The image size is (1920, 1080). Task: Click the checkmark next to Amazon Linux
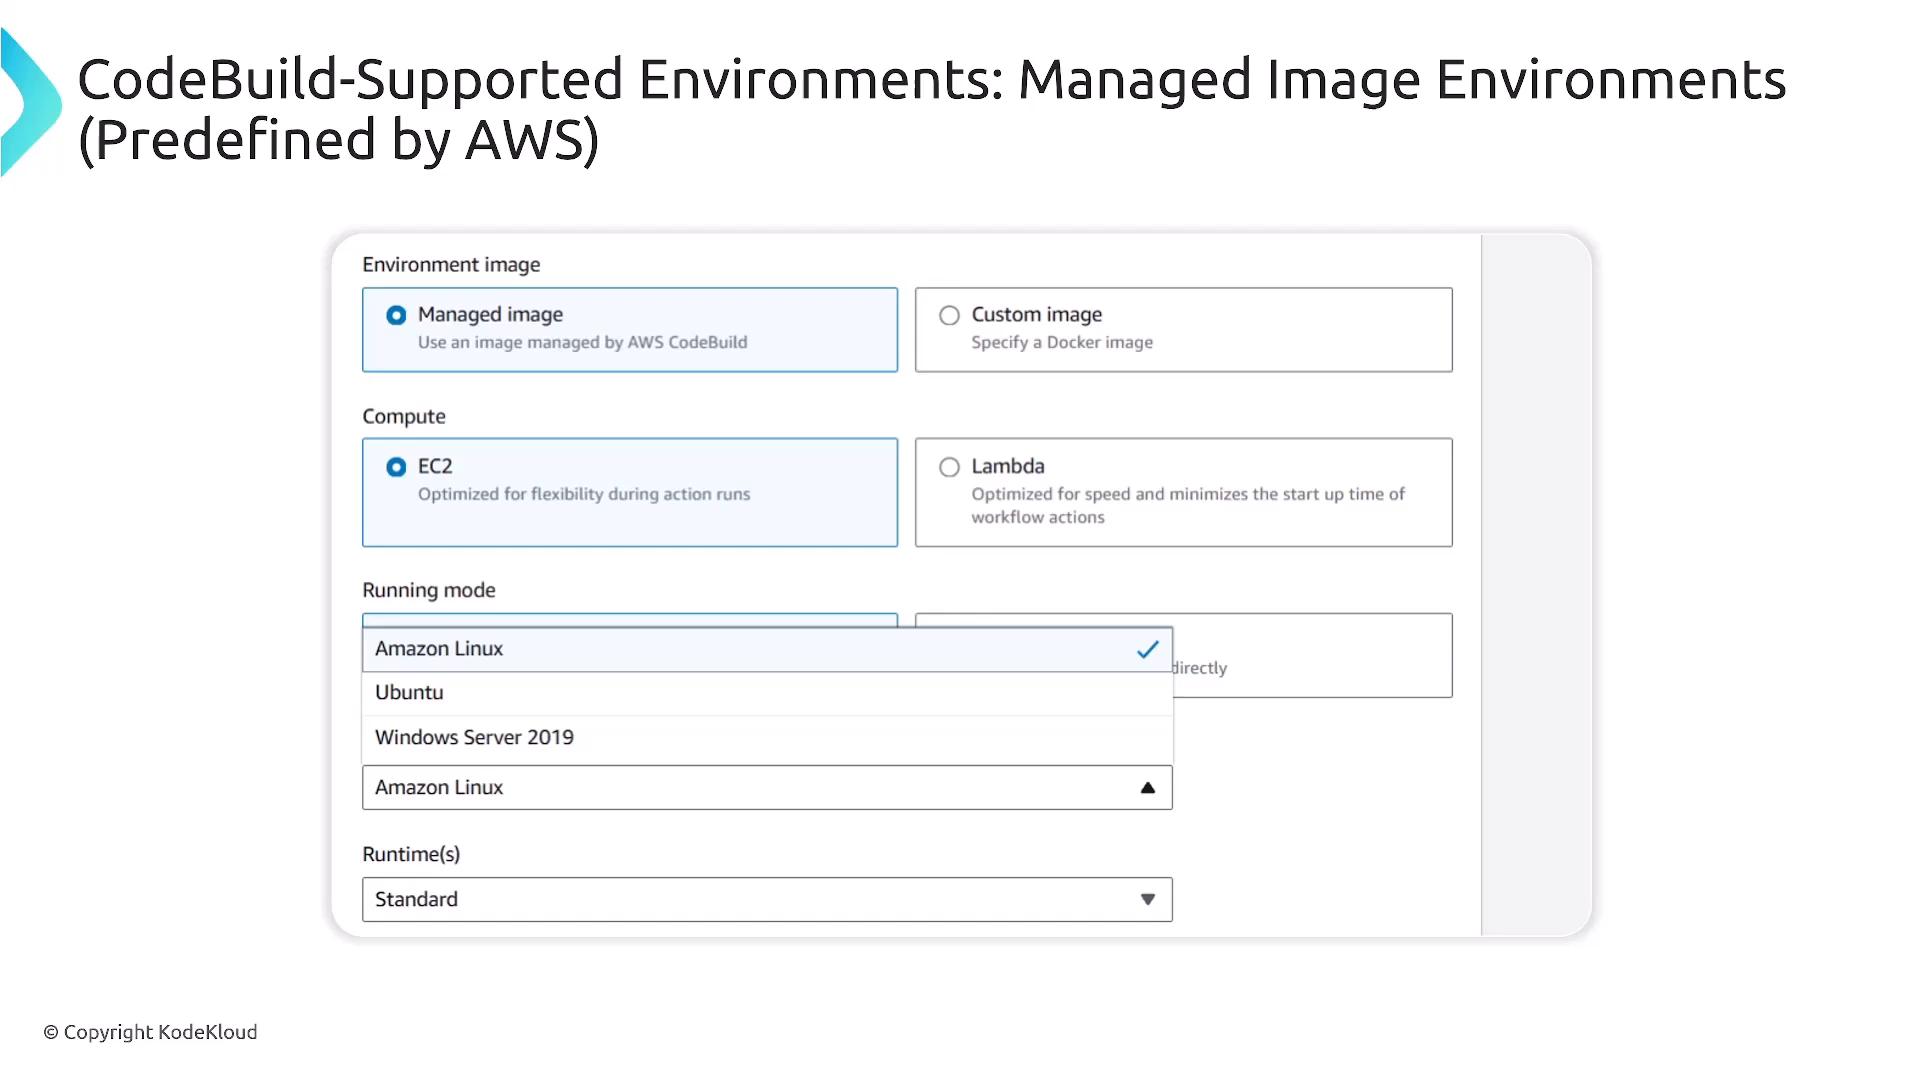point(1147,650)
